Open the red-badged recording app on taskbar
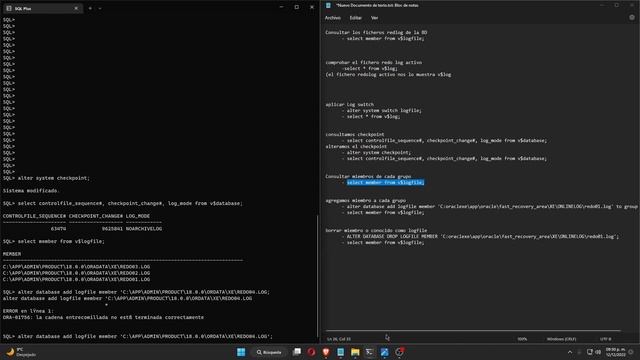 [x=399, y=352]
